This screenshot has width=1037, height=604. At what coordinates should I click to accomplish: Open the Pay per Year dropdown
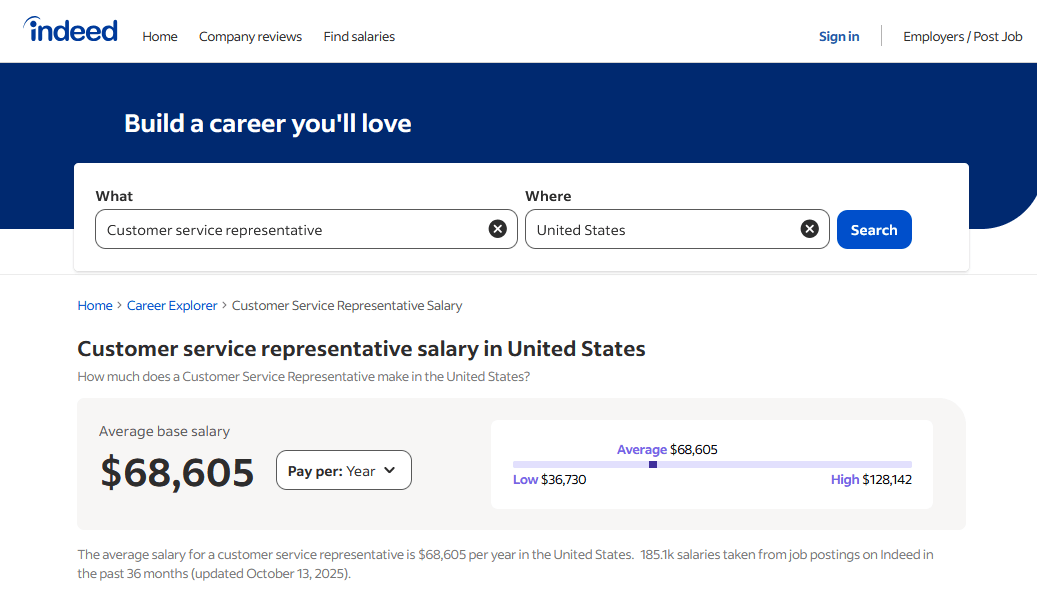[343, 471]
